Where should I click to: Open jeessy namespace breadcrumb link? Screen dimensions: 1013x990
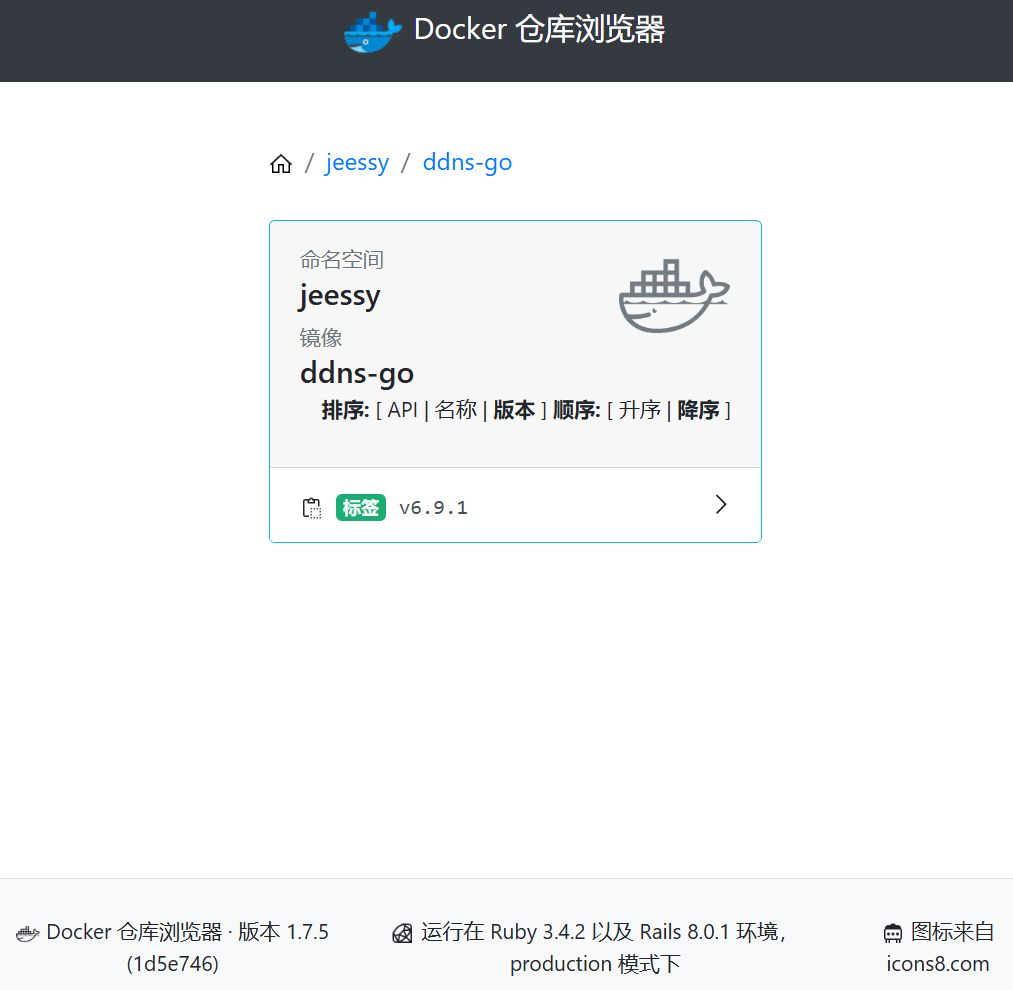pos(357,162)
